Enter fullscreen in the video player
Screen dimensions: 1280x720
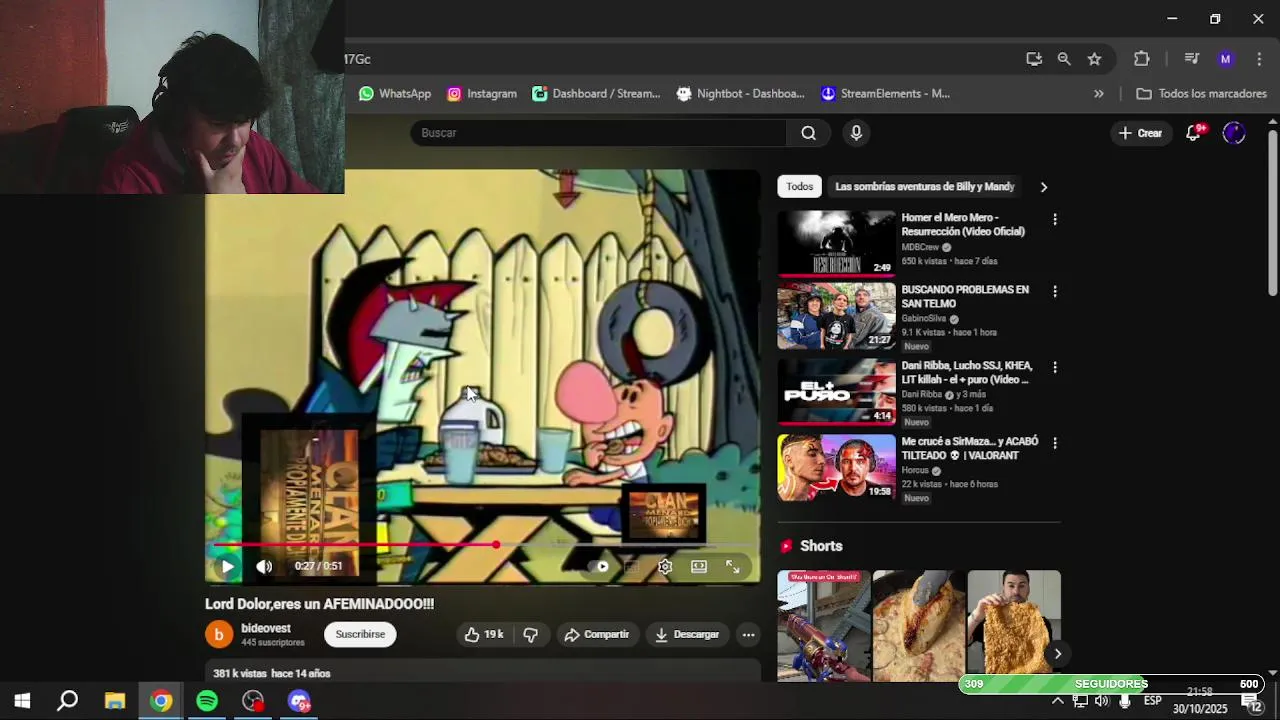tap(733, 566)
